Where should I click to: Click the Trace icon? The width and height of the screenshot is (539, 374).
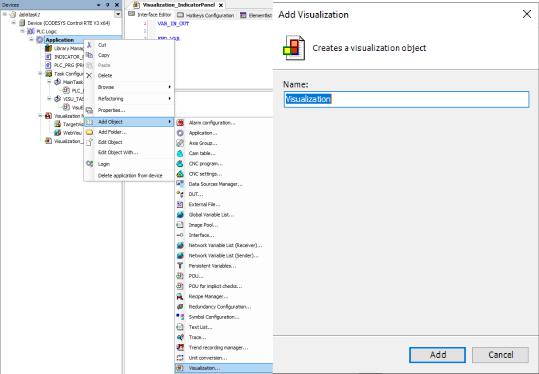tap(180, 337)
